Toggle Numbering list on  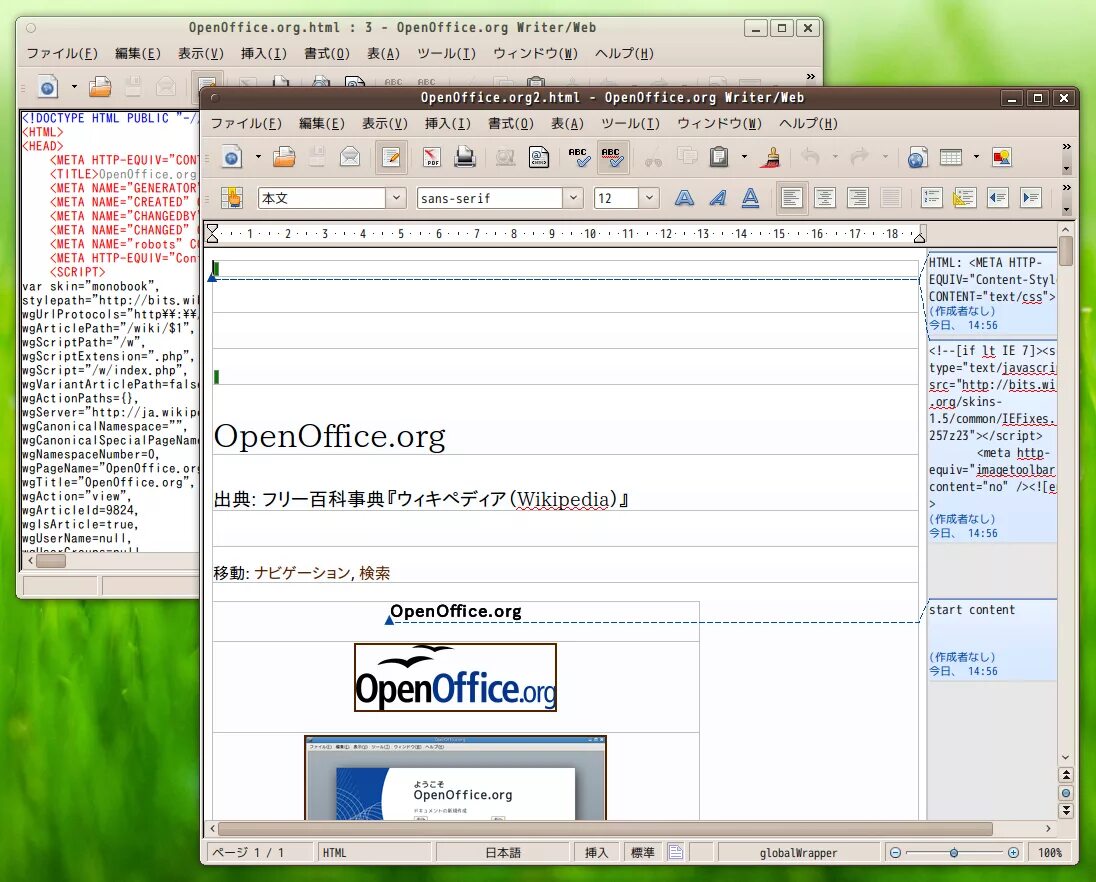pos(932,198)
